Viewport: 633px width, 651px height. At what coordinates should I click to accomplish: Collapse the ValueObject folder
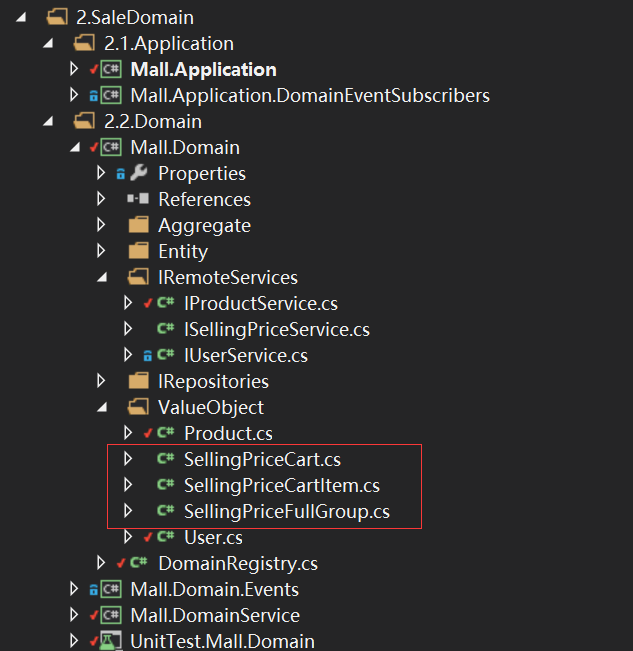point(101,408)
